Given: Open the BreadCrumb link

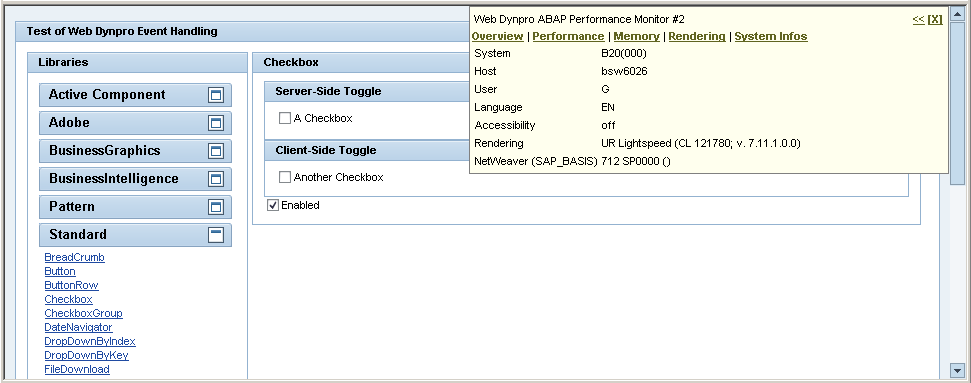Looking at the screenshot, I should coord(74,257).
